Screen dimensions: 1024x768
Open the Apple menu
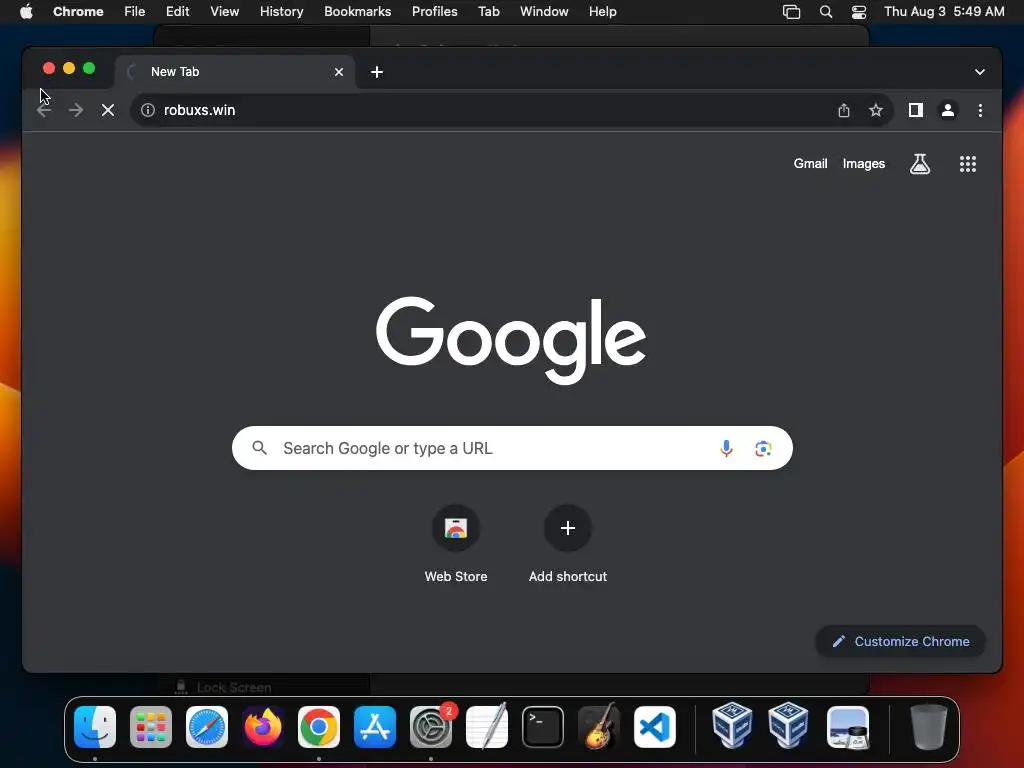point(26,11)
